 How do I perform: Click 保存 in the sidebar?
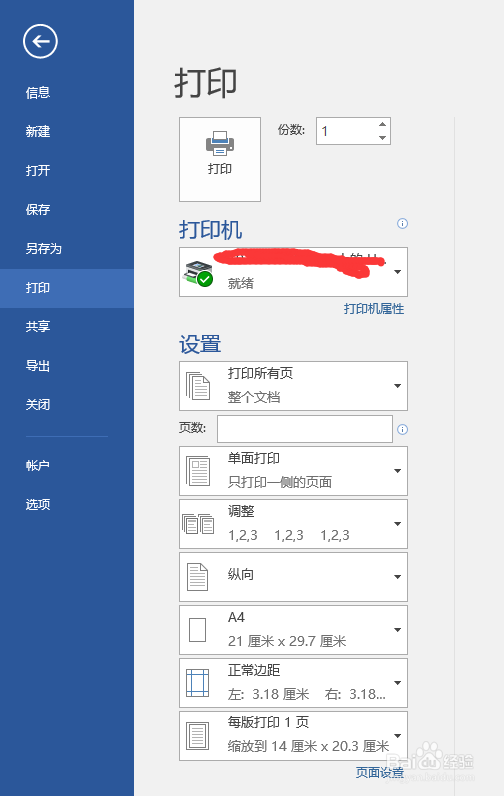(x=38, y=209)
